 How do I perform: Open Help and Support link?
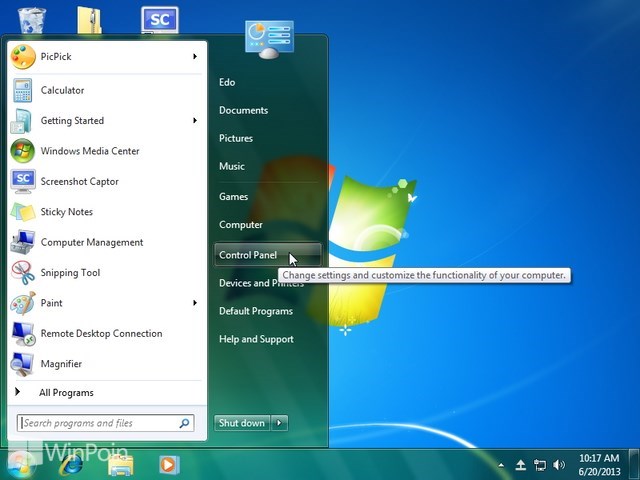(256, 339)
